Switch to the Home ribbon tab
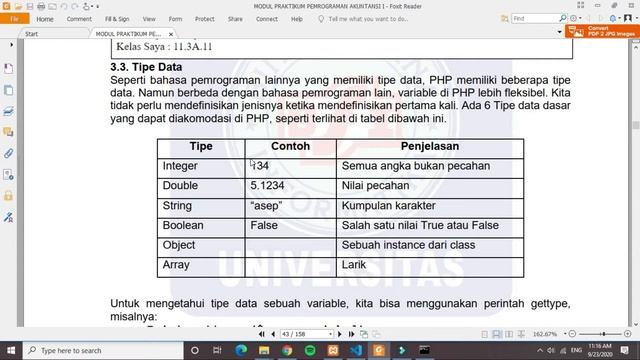 click(44, 19)
